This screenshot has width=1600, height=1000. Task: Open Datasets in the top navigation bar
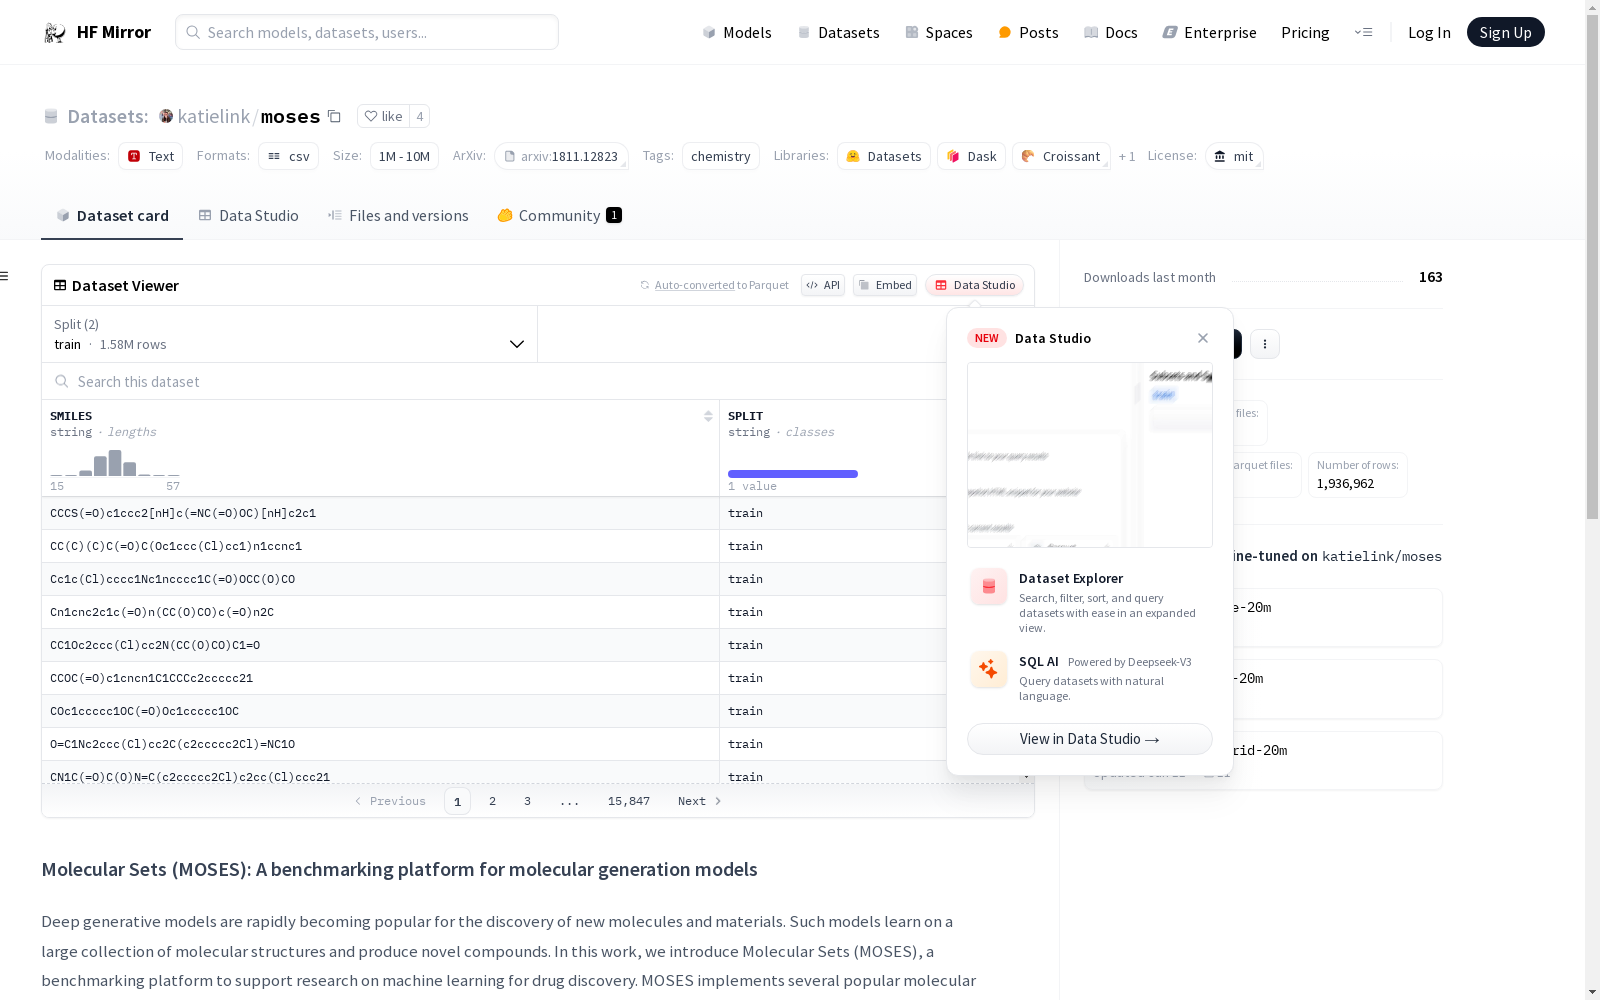point(838,32)
